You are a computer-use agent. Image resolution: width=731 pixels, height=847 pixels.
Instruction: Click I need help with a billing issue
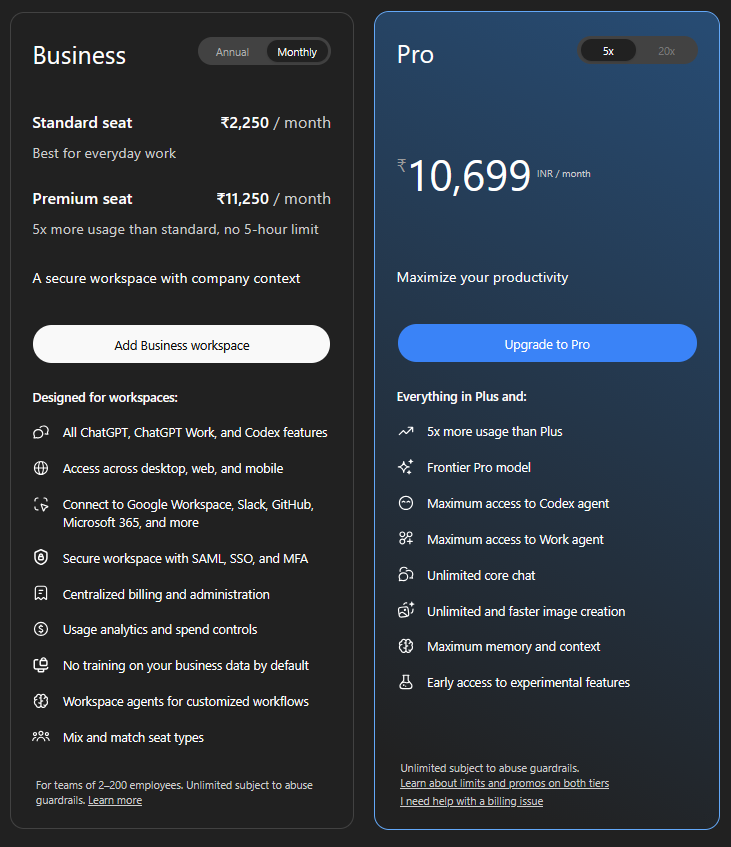point(472,801)
